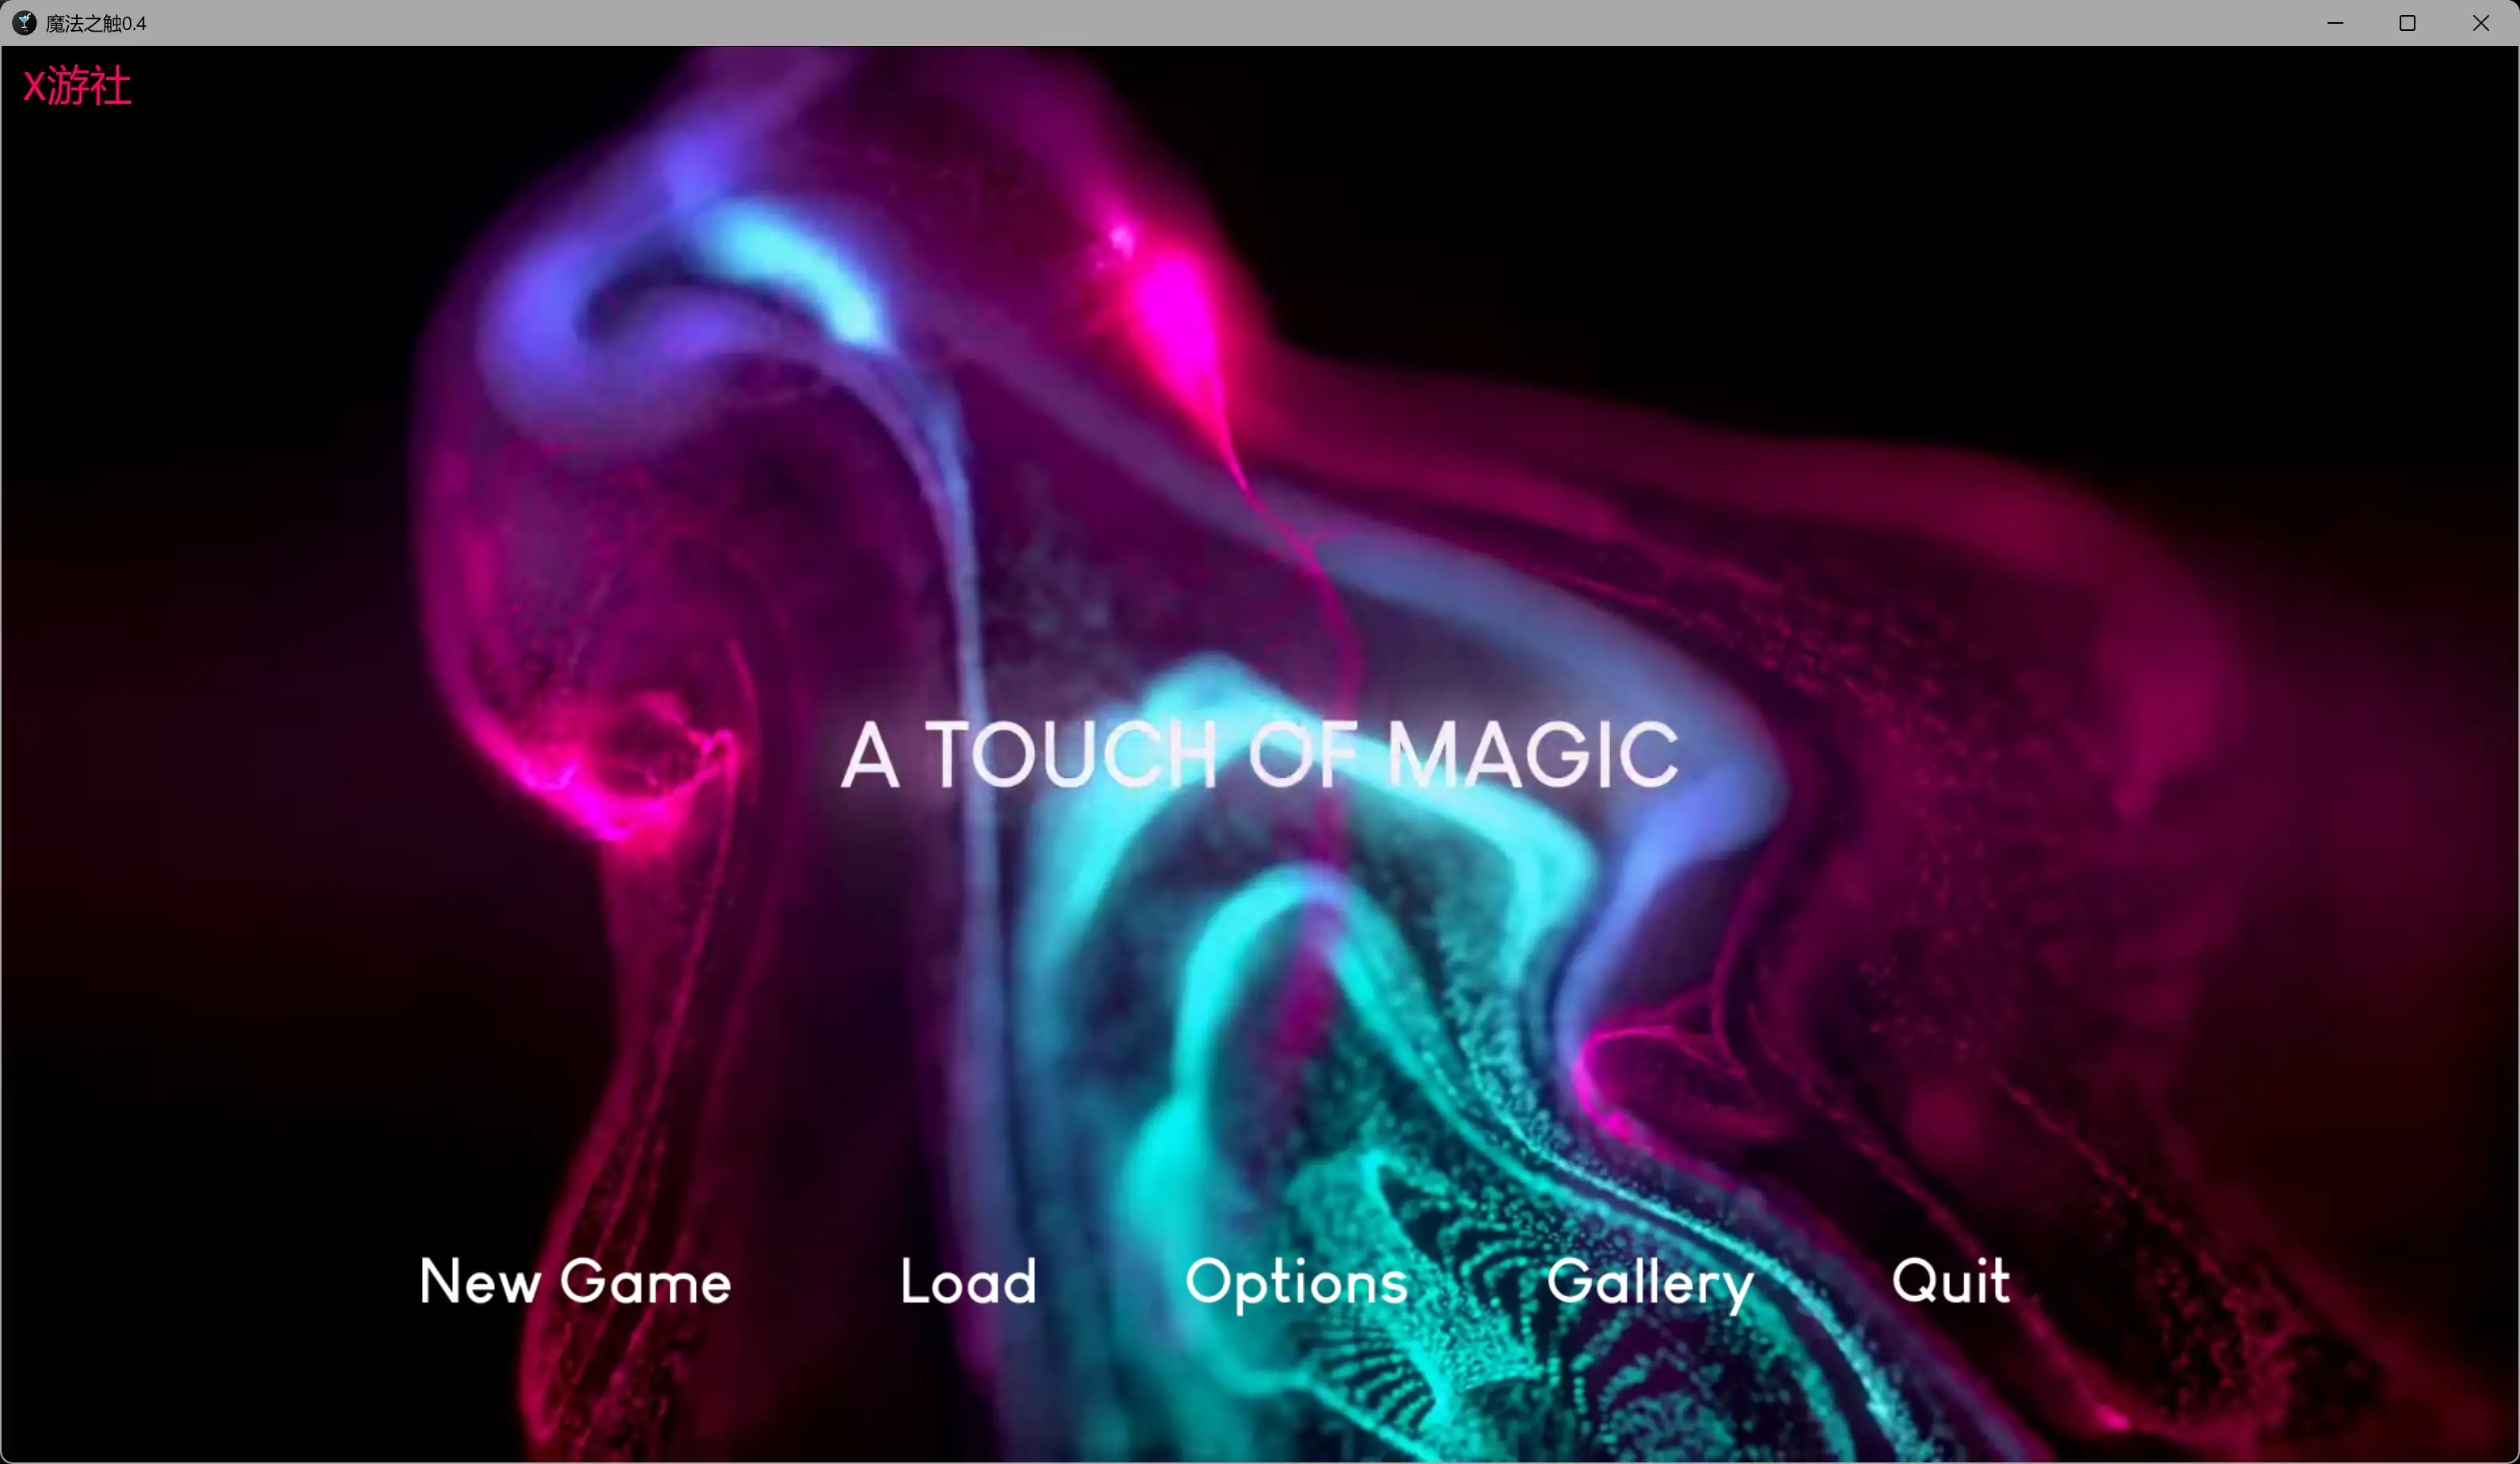Close the game window

(x=2481, y=23)
